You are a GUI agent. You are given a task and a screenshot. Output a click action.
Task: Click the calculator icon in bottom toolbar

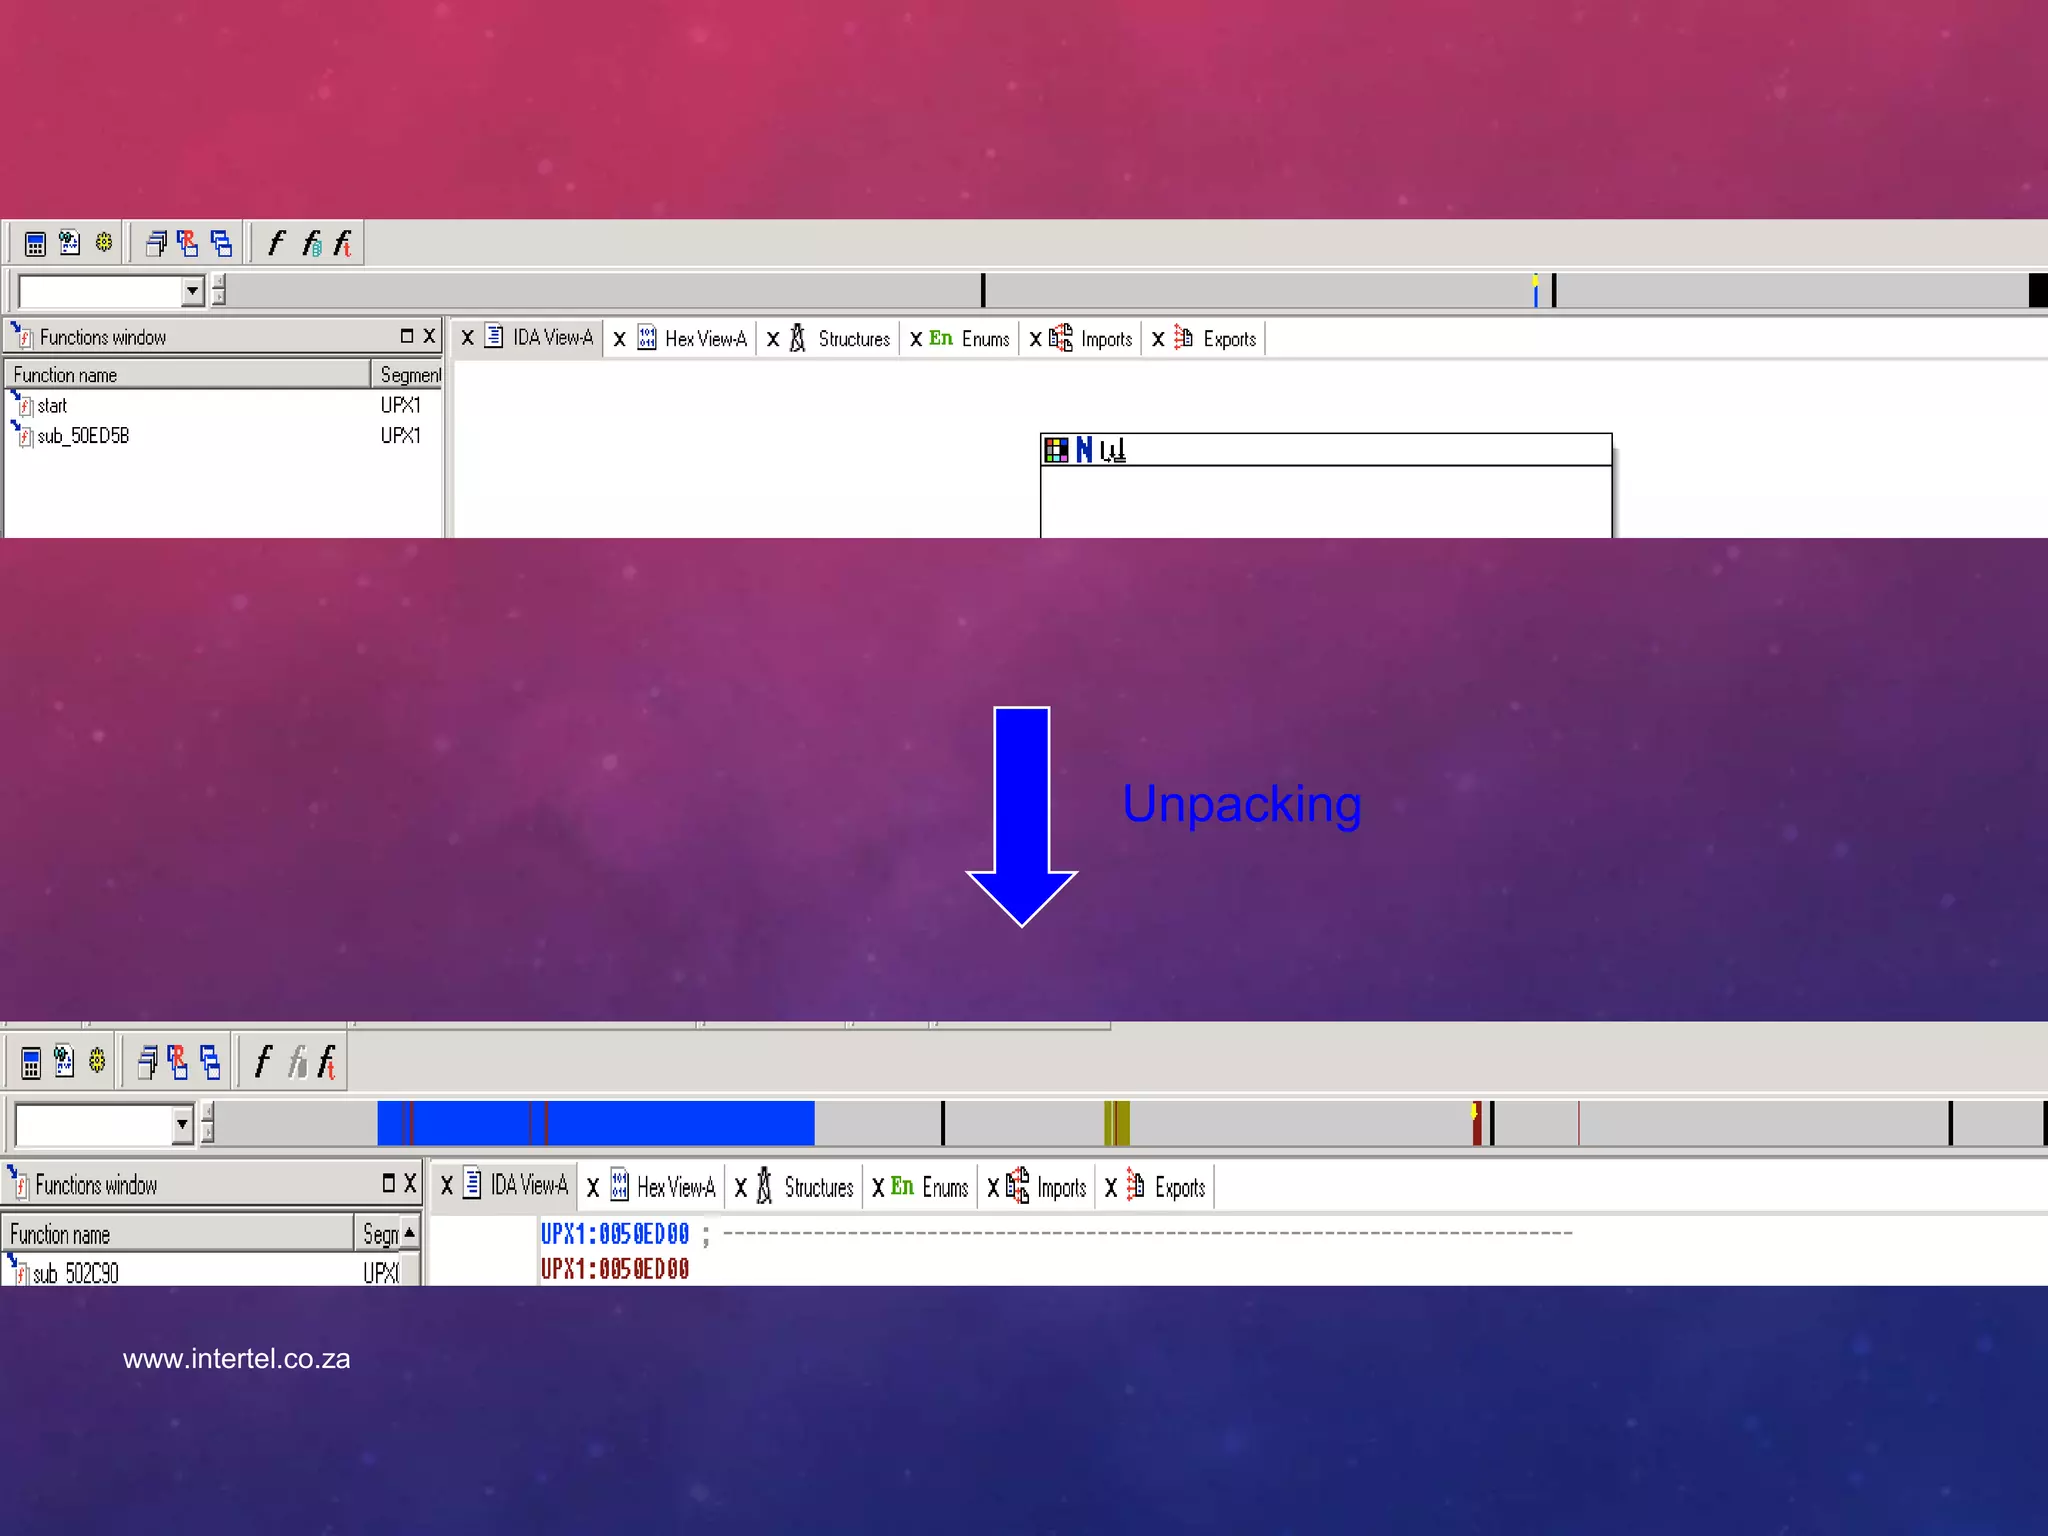coord(31,1063)
